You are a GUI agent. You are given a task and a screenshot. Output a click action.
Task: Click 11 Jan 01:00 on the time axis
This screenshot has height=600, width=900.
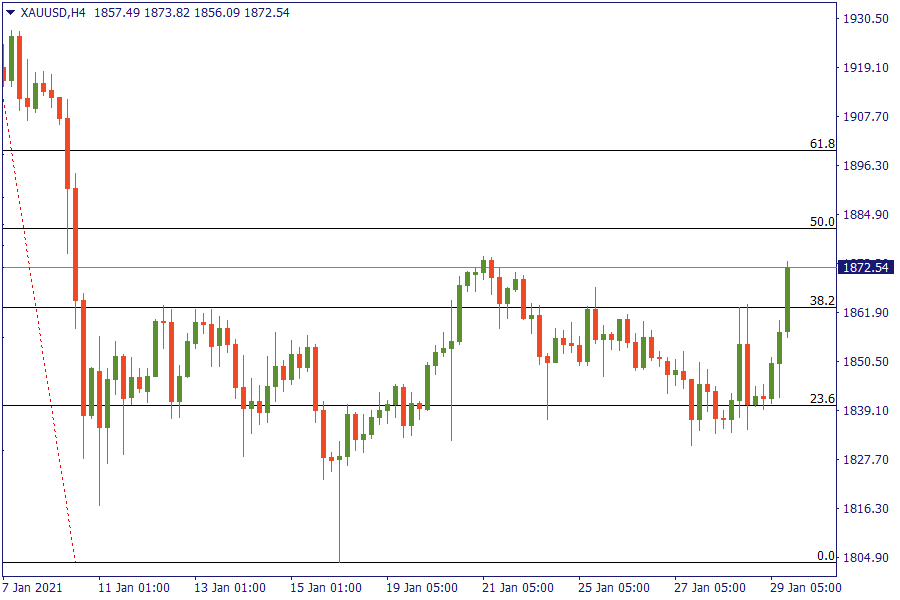pyautogui.click(x=132, y=587)
